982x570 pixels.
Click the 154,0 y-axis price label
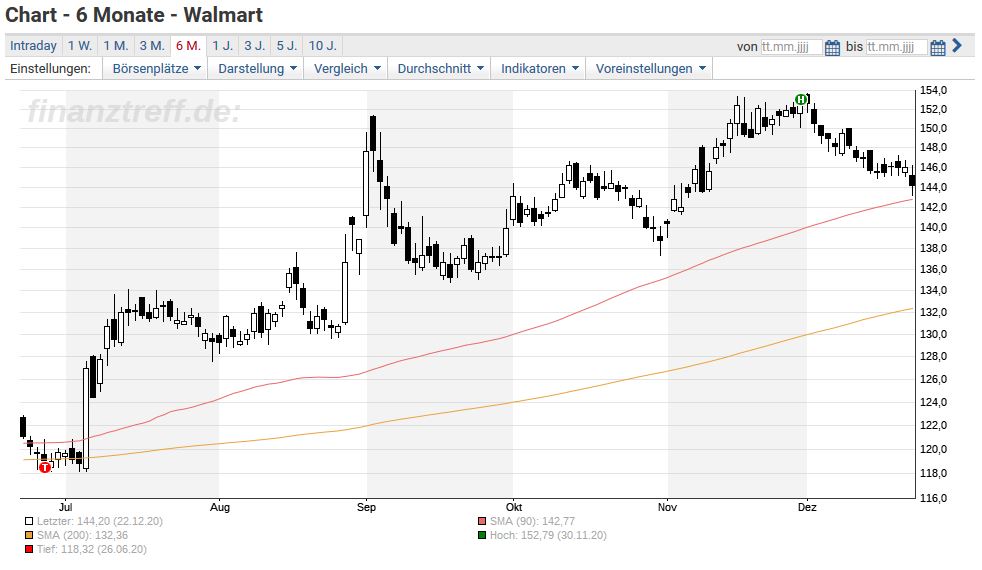tap(933, 90)
